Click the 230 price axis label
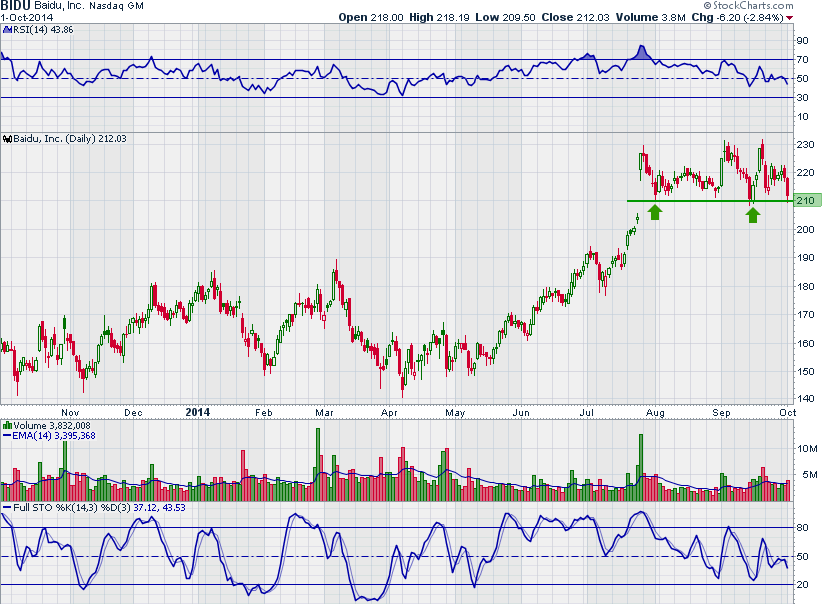Image resolution: width=822 pixels, height=604 pixels. point(805,145)
